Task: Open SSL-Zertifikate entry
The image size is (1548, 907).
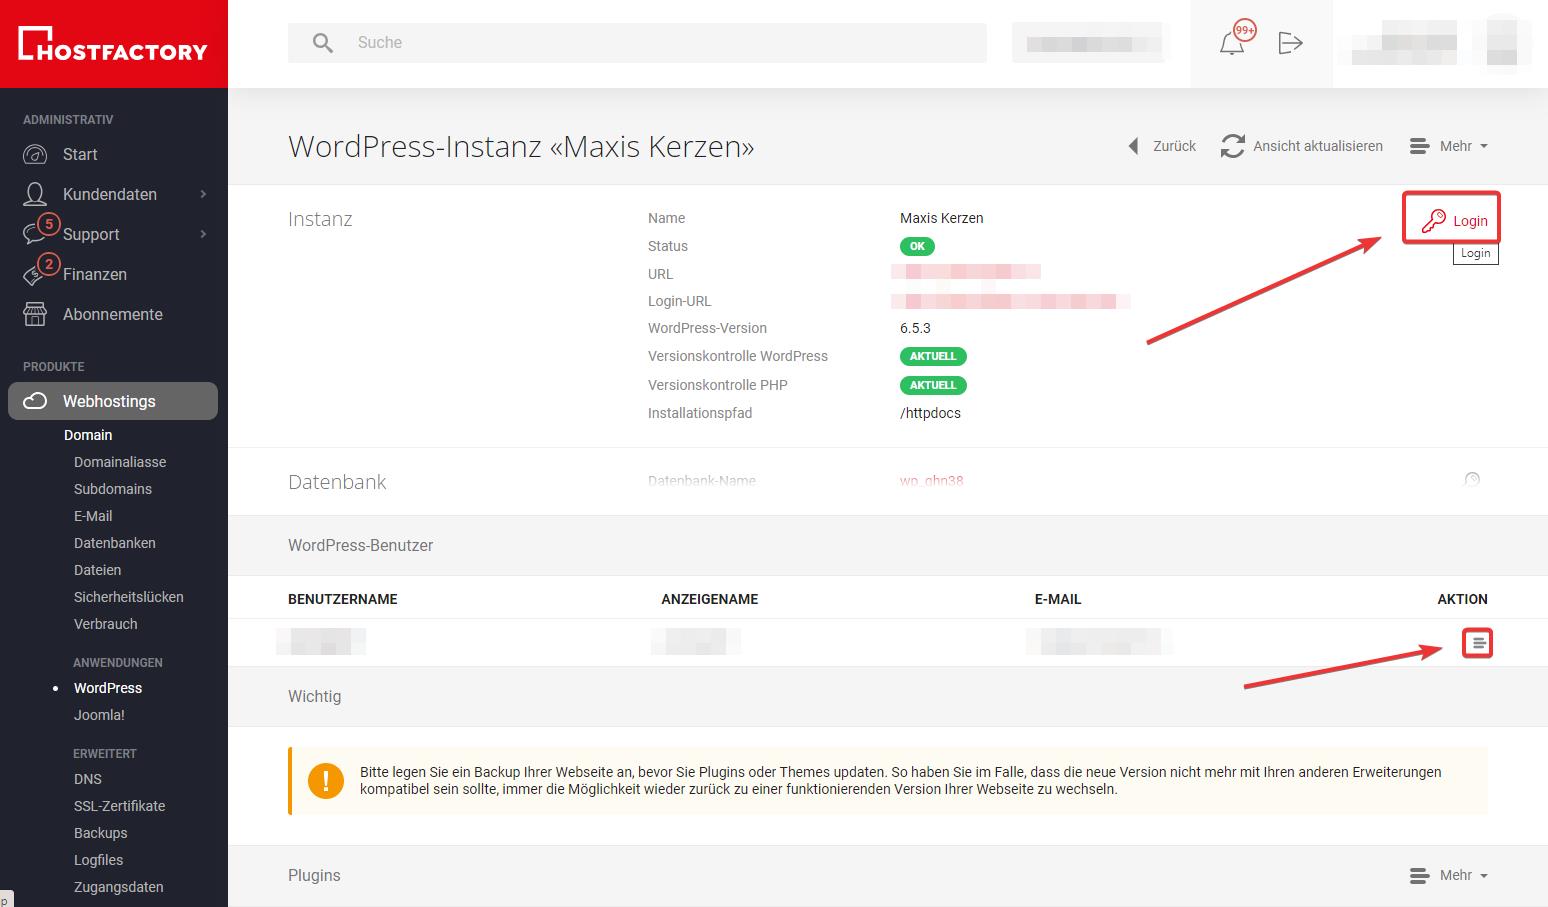Action: point(120,806)
